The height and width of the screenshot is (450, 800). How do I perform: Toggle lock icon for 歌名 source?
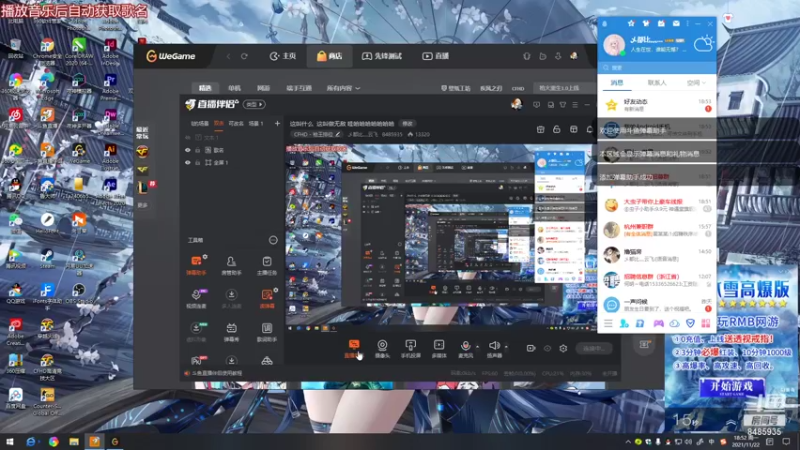197,150
